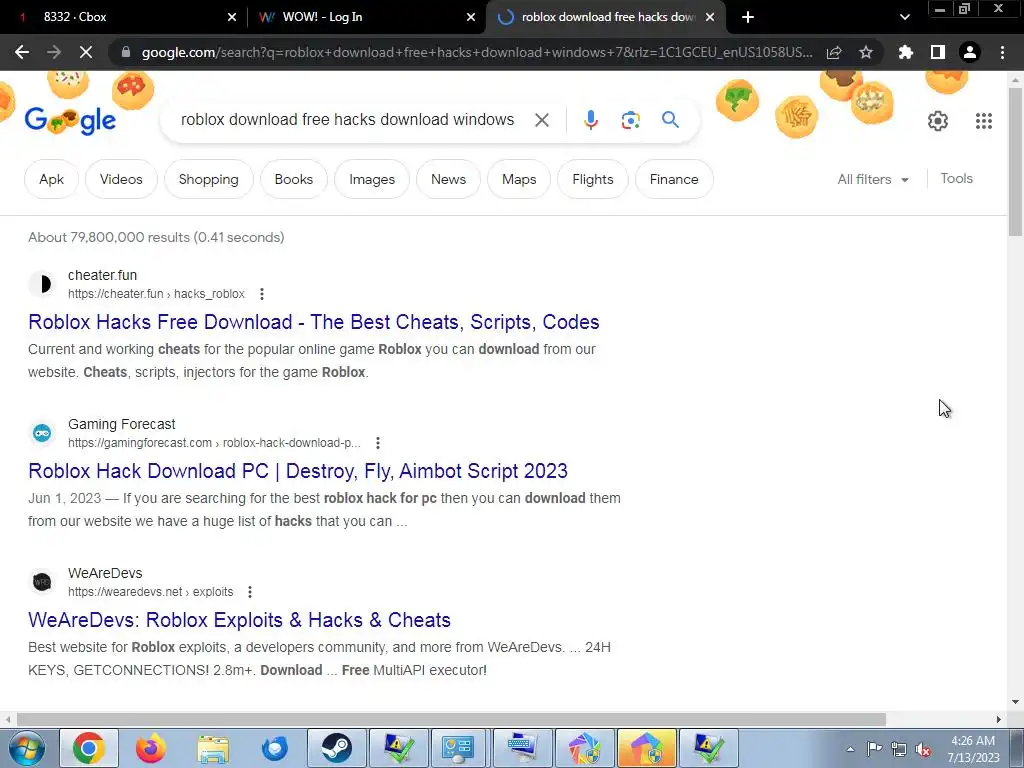Stop loading the page with X button
The image size is (1024, 768).
86,52
